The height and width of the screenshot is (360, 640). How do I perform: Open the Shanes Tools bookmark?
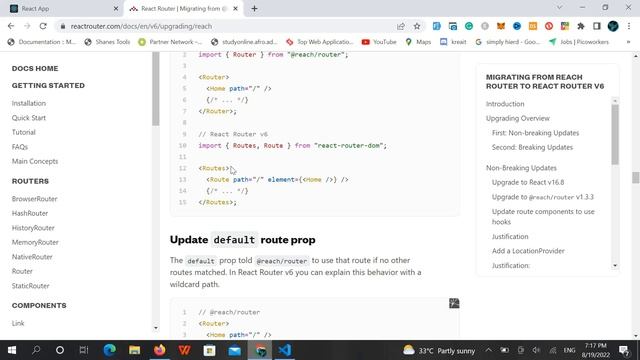[107, 42]
